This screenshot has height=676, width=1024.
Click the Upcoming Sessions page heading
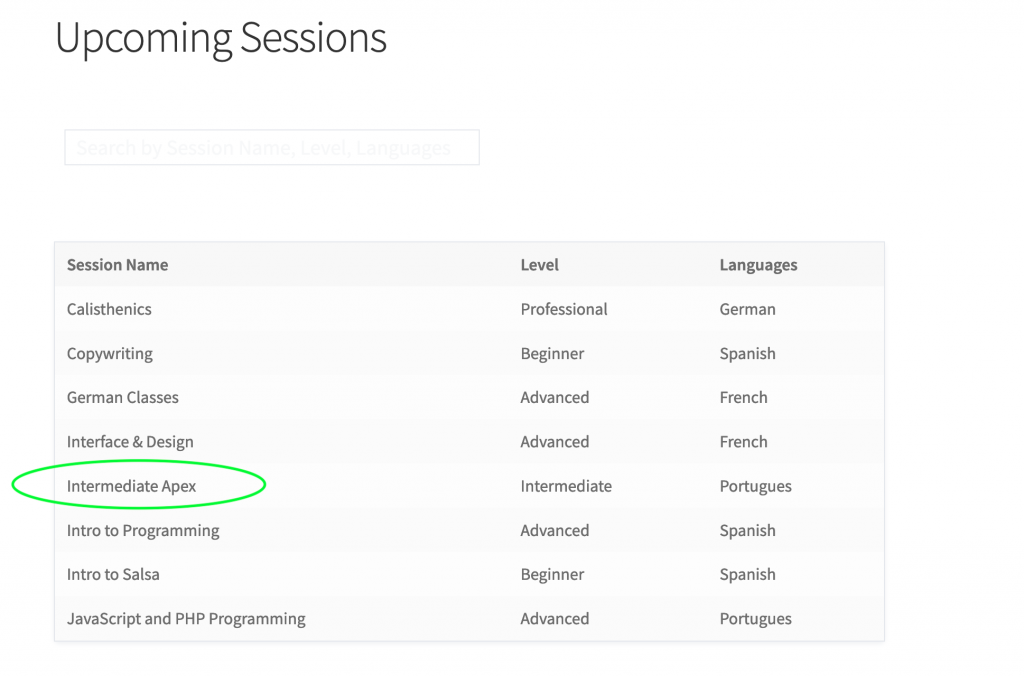(x=221, y=38)
